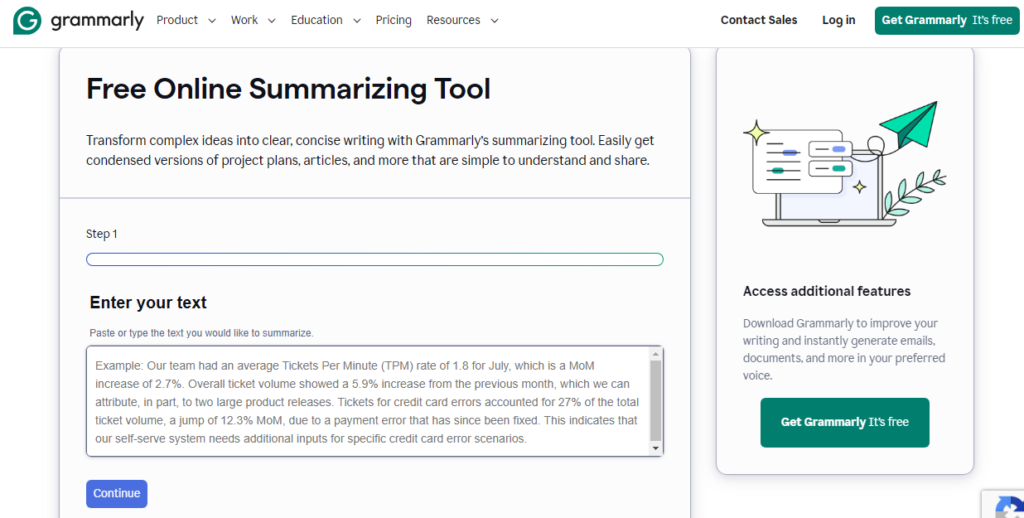This screenshot has width=1024, height=518.
Task: Click the Enter your text heading
Action: pyautogui.click(x=148, y=302)
